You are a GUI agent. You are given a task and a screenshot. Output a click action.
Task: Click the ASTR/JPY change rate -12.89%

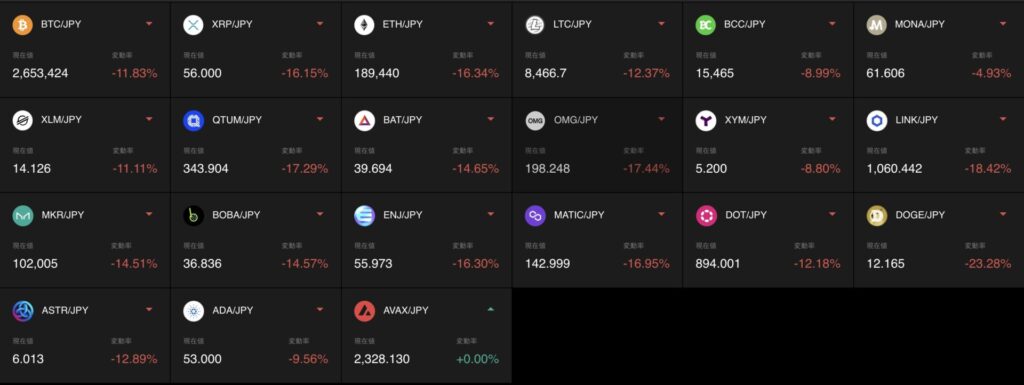(134, 359)
